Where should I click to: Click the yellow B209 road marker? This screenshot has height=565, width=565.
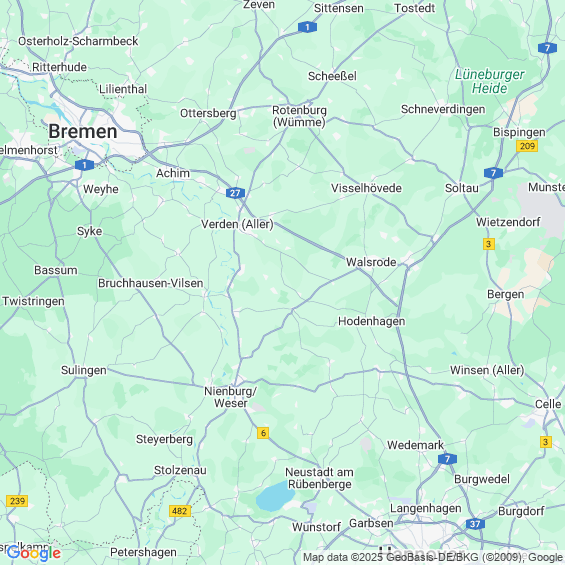point(527,146)
